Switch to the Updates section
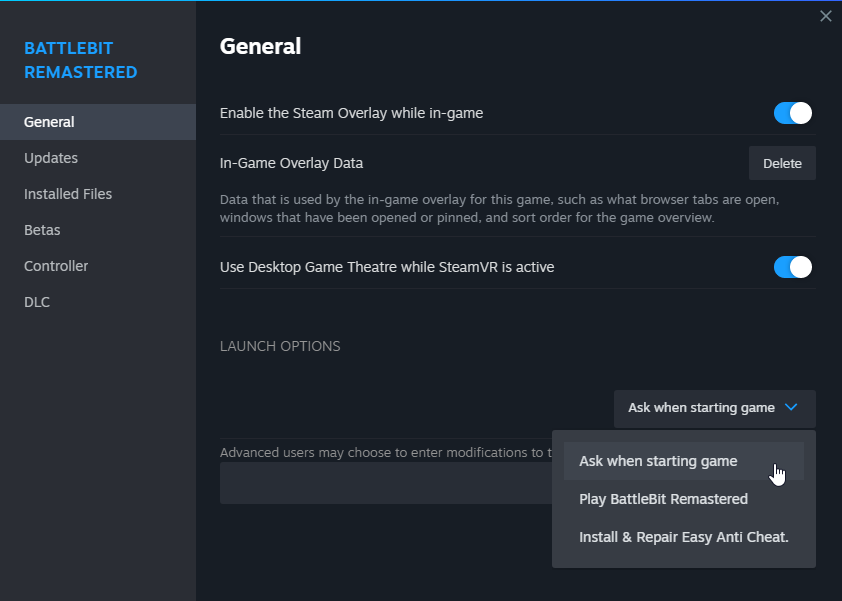The width and height of the screenshot is (842, 601). click(51, 158)
